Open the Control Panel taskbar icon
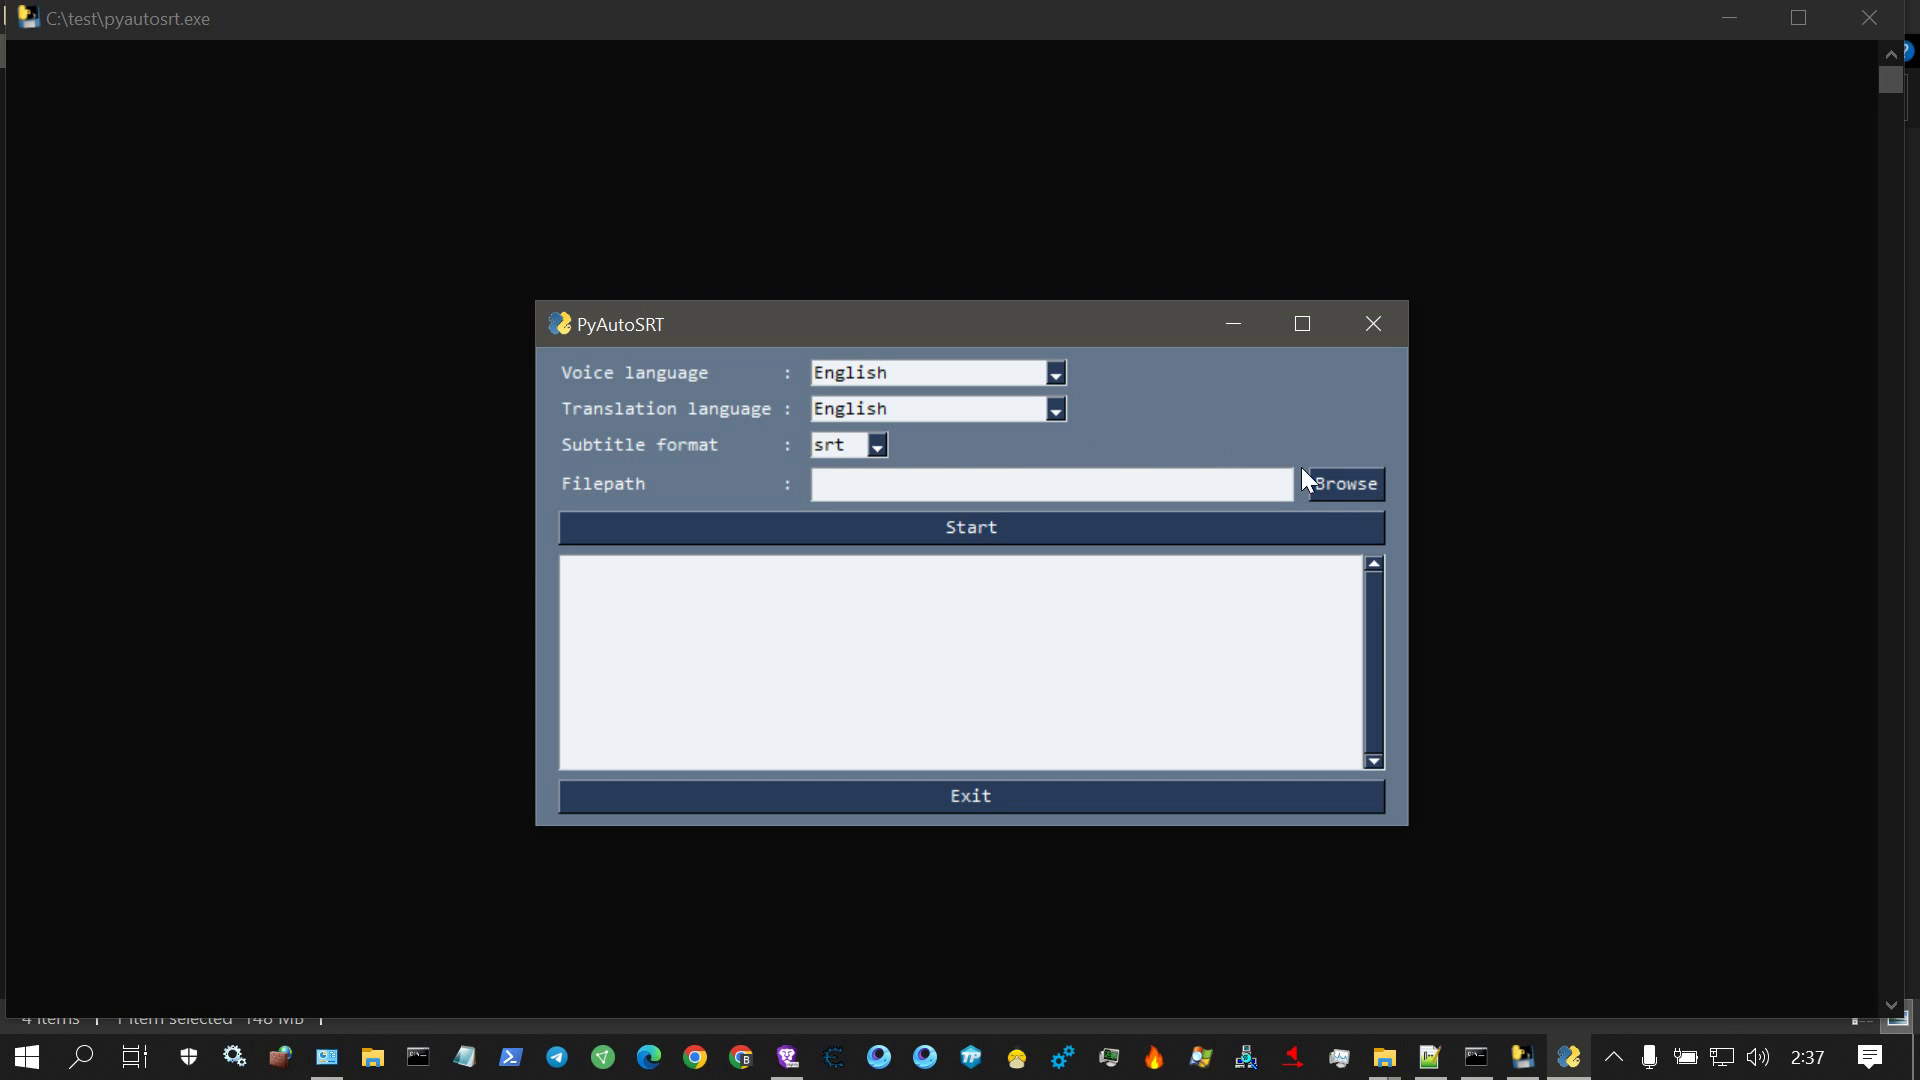This screenshot has height=1080, width=1920. pyautogui.click(x=326, y=1057)
